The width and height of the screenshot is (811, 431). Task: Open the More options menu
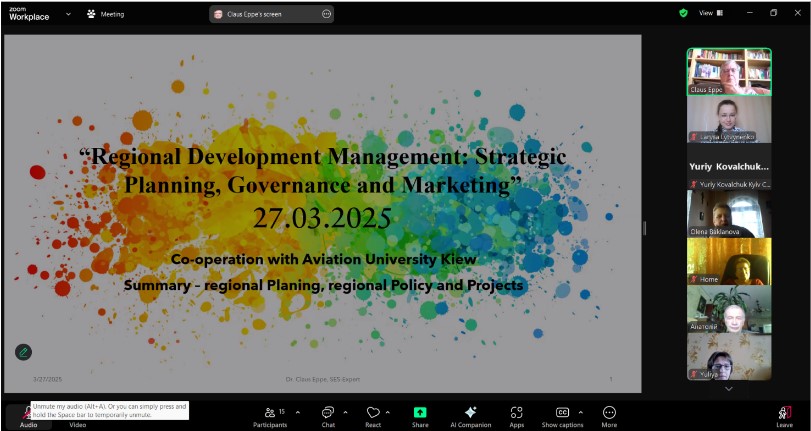click(x=609, y=413)
